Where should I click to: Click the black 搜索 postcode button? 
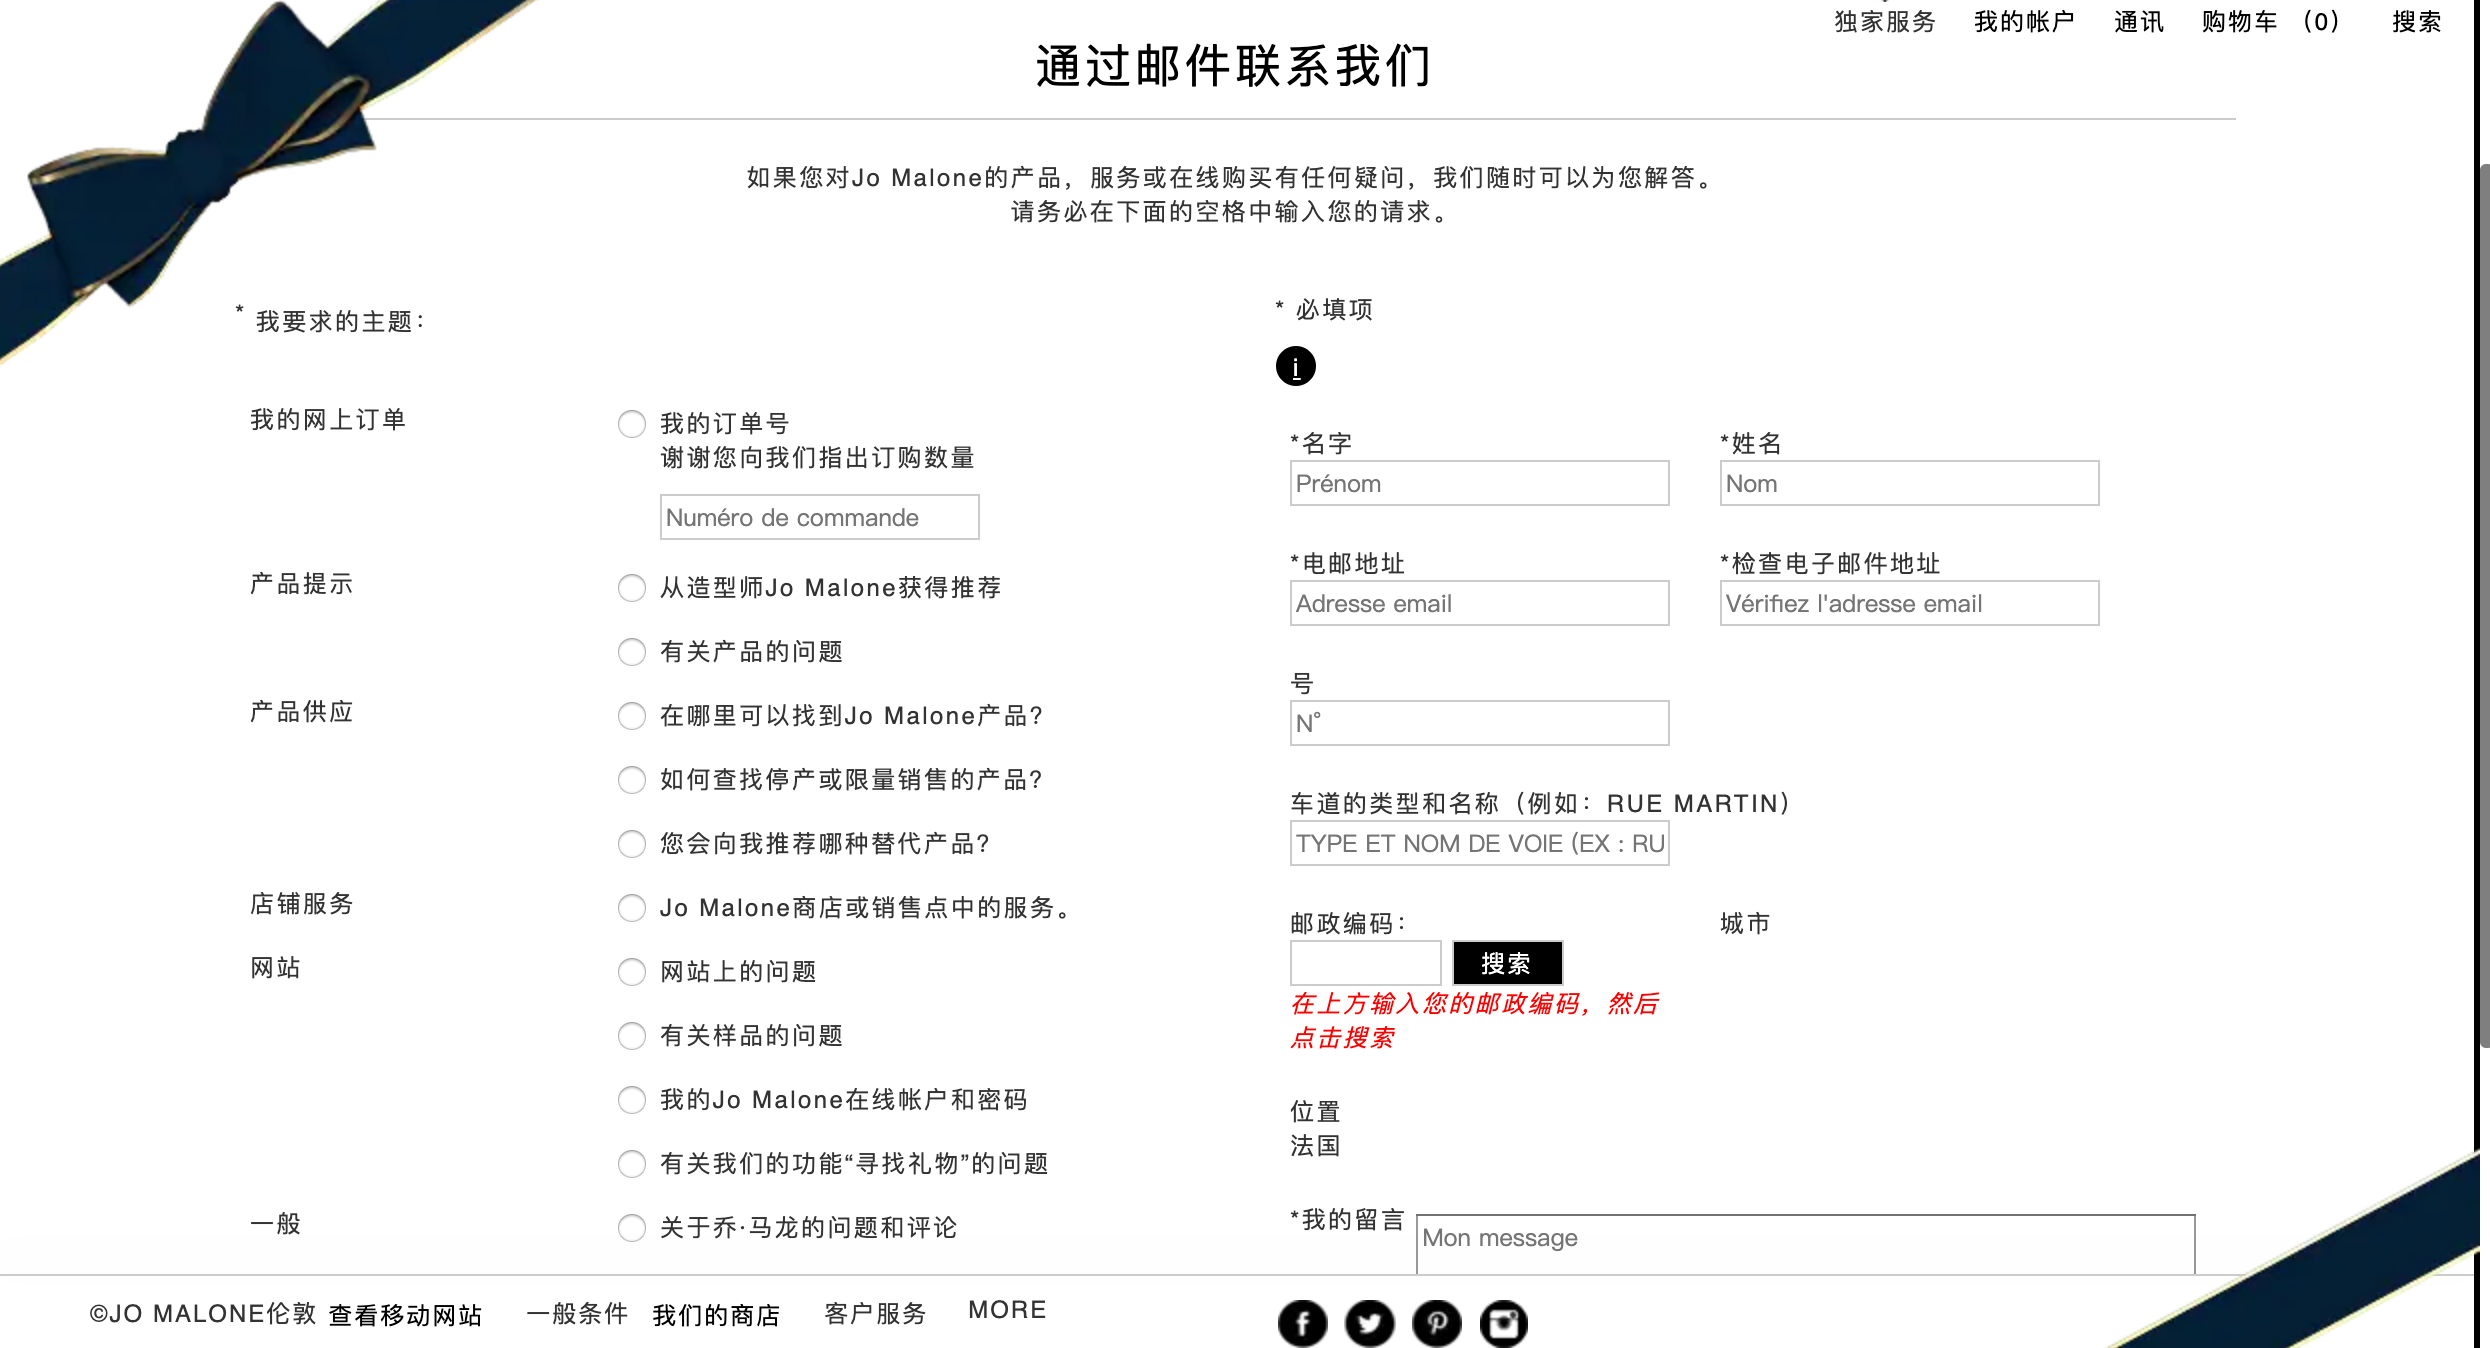point(1507,963)
